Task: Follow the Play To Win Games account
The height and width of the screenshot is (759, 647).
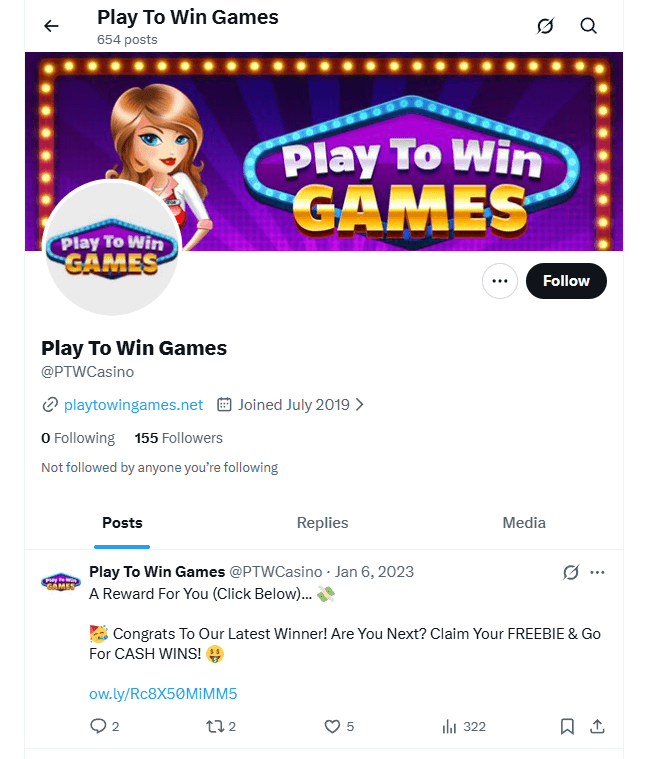Action: tap(566, 281)
